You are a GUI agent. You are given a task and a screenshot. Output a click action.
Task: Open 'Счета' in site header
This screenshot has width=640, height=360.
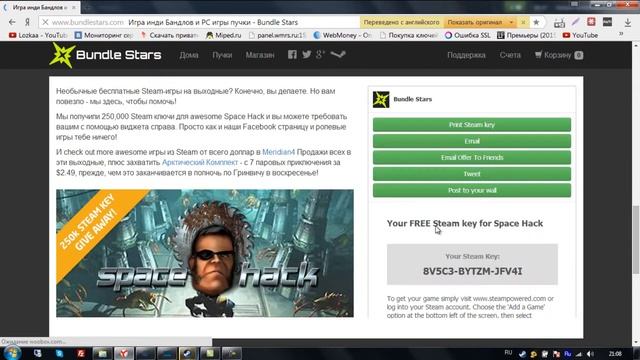[510, 55]
